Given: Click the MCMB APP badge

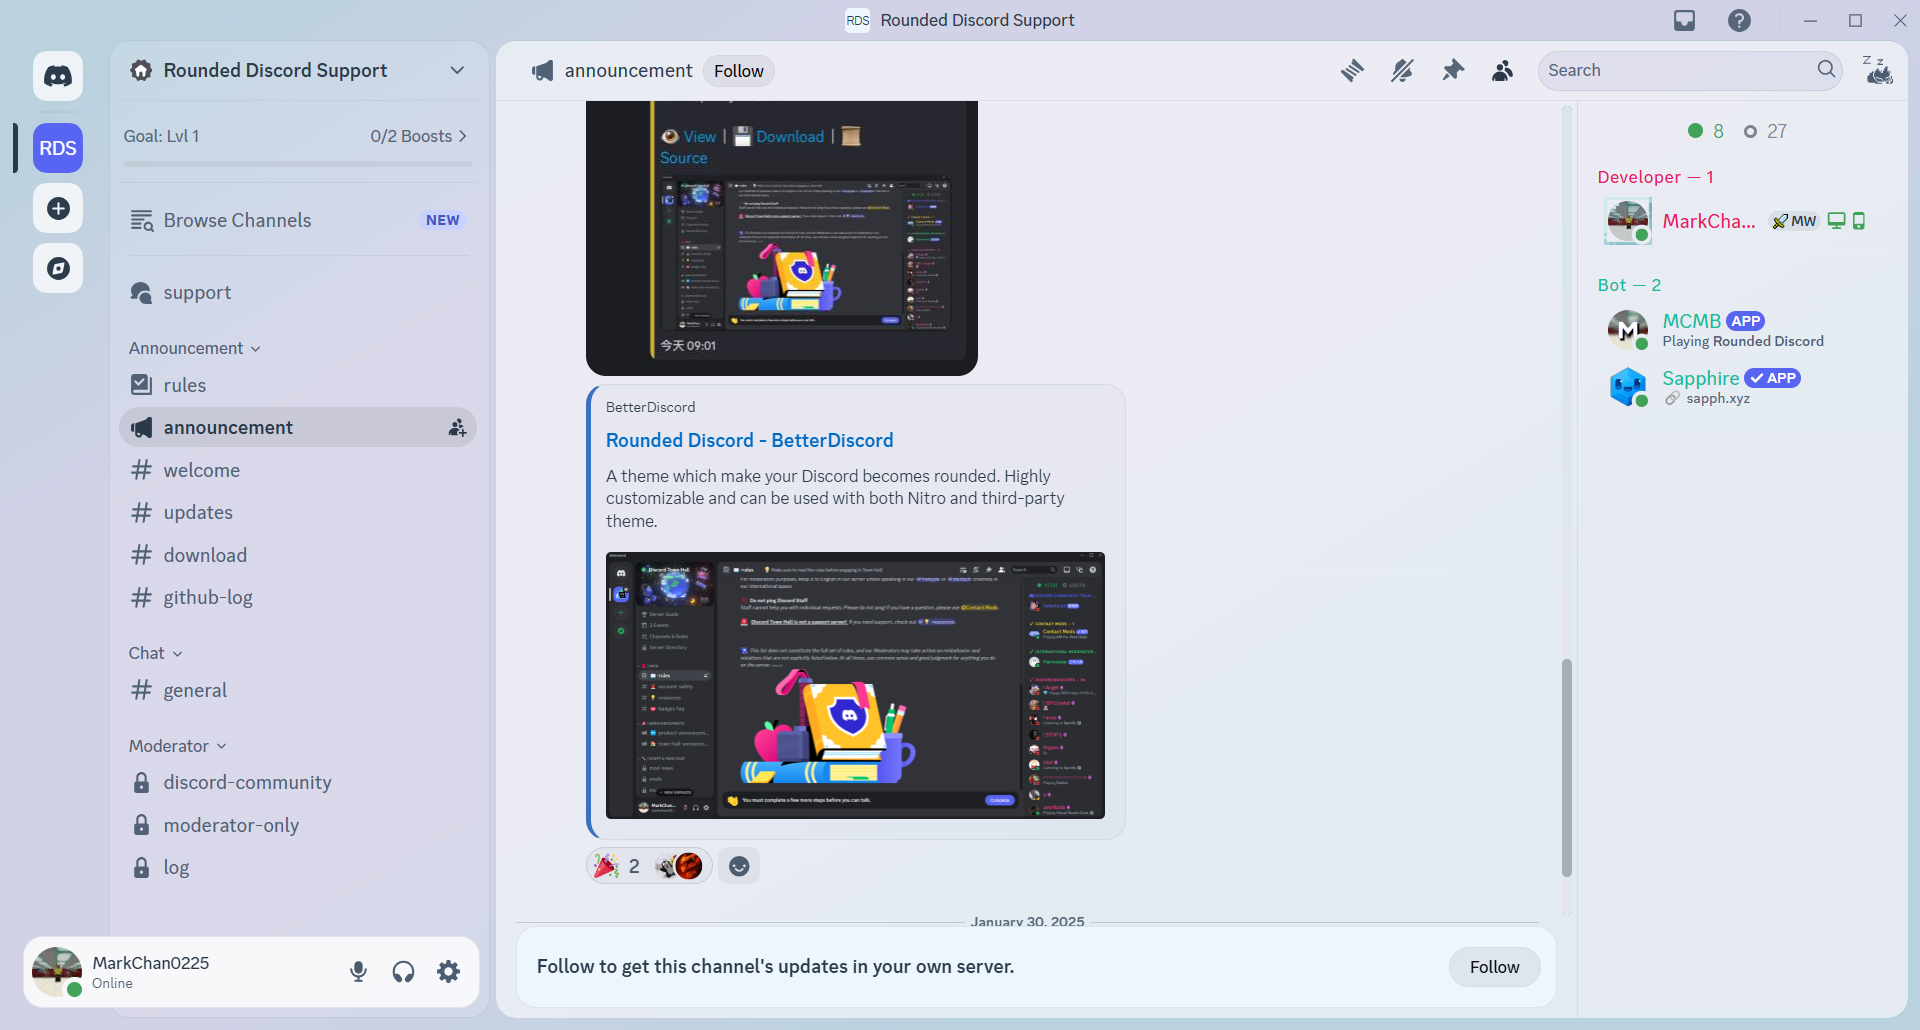Looking at the screenshot, I should pyautogui.click(x=1745, y=321).
